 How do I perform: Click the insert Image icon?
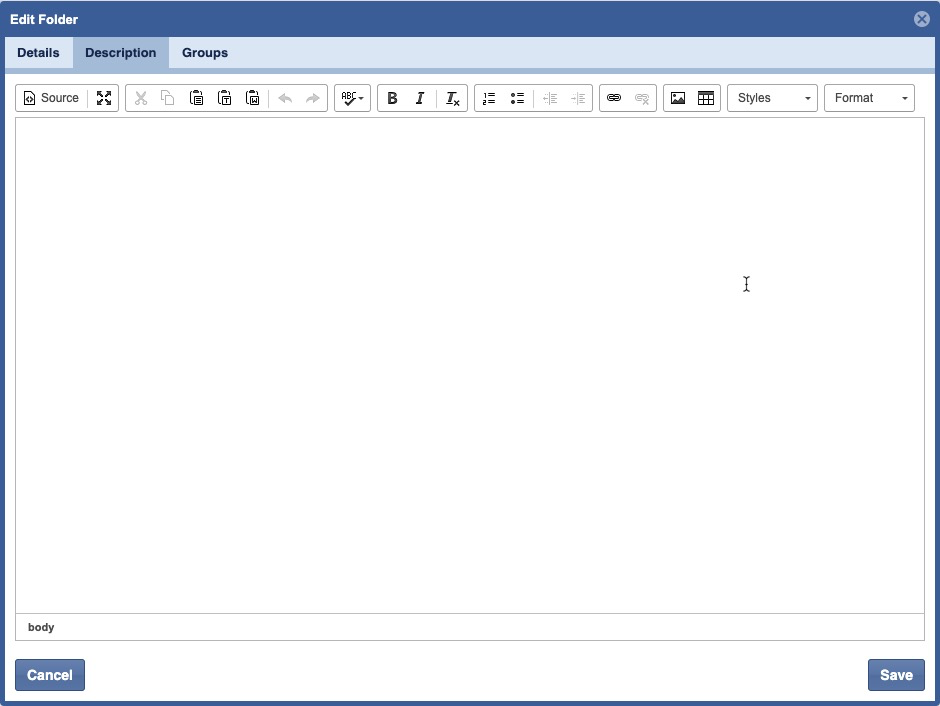click(678, 98)
